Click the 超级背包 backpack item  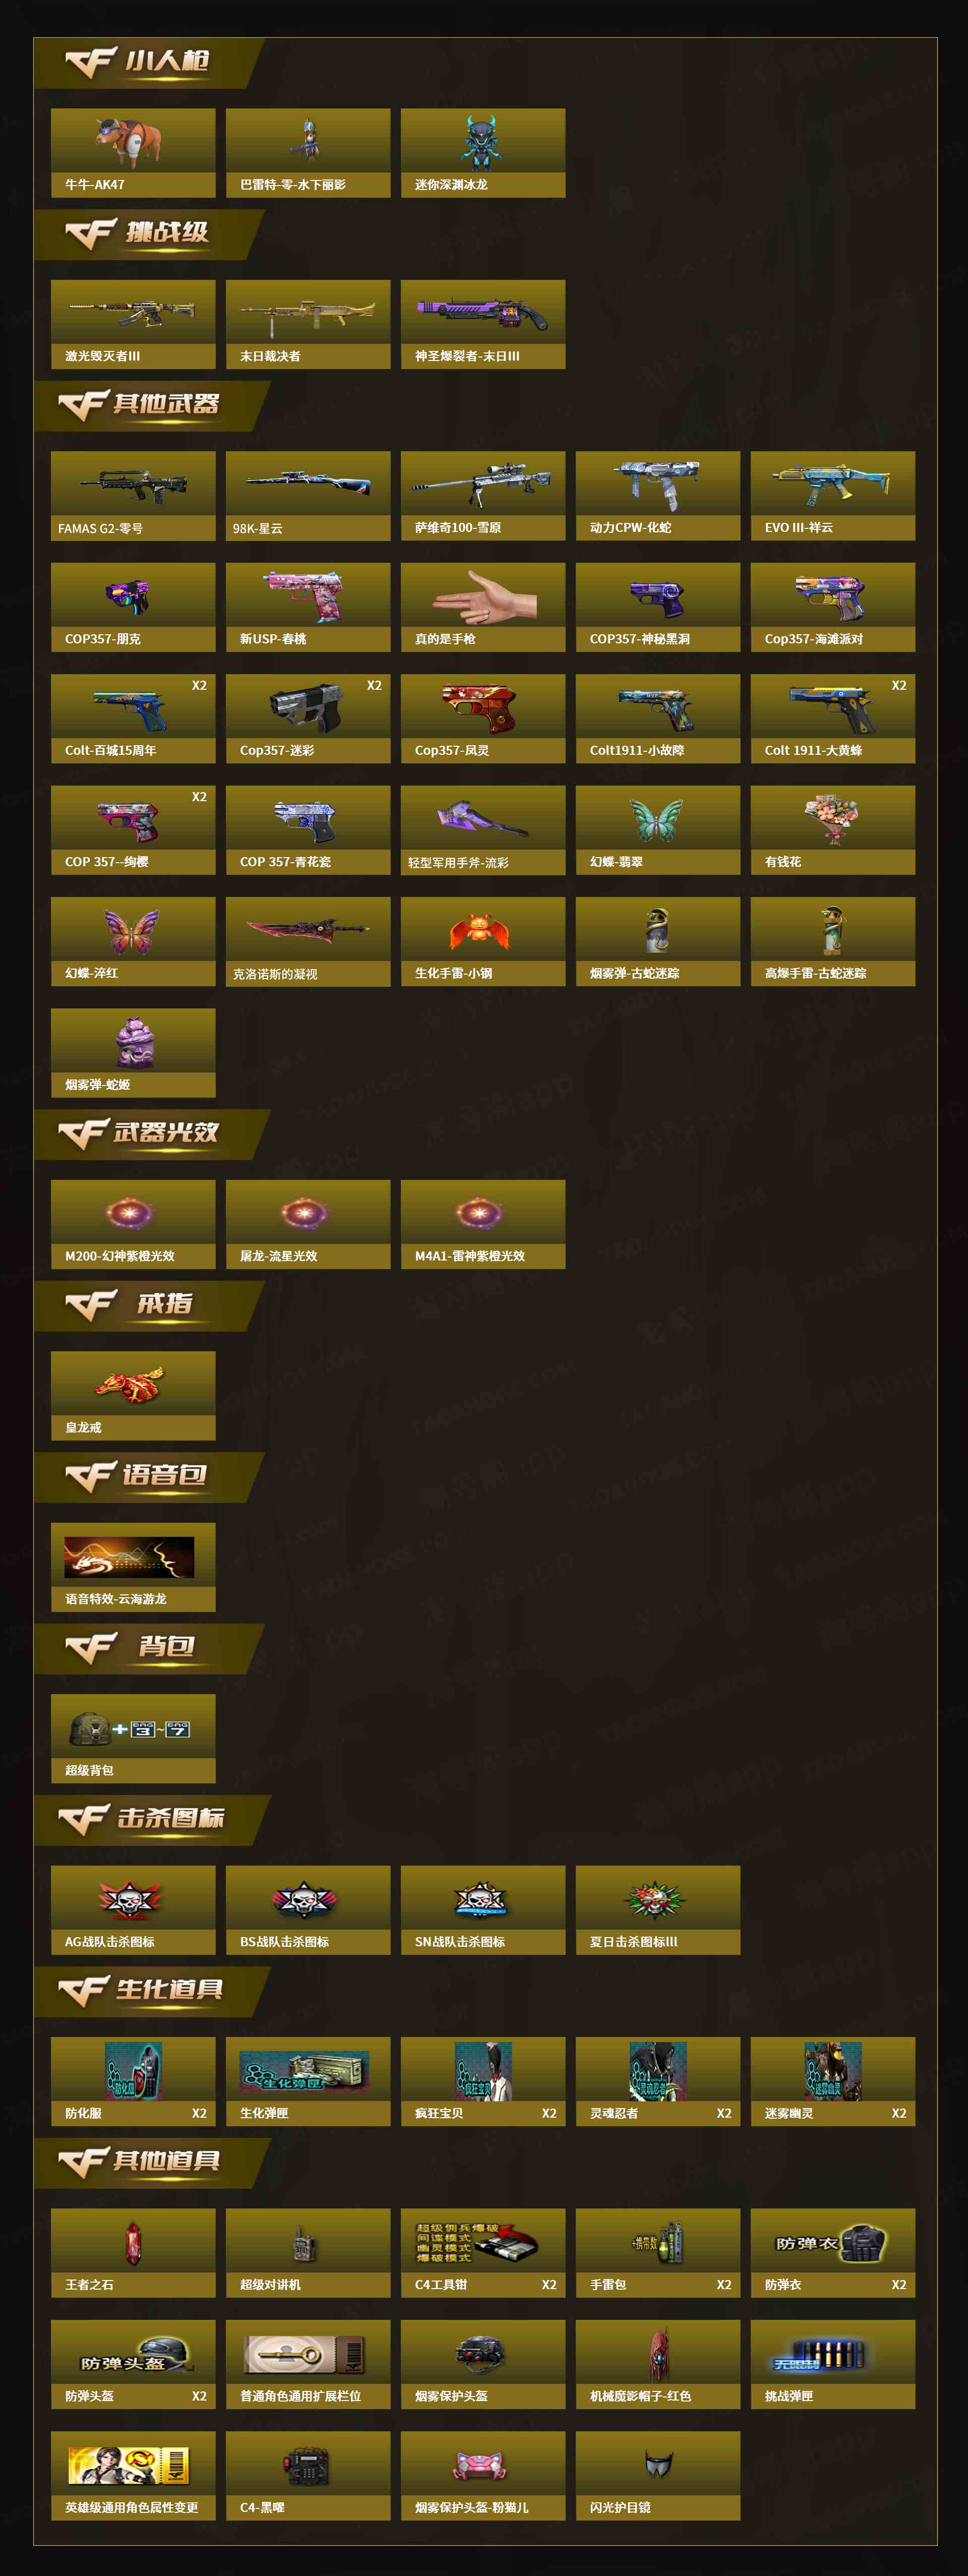coord(133,1738)
